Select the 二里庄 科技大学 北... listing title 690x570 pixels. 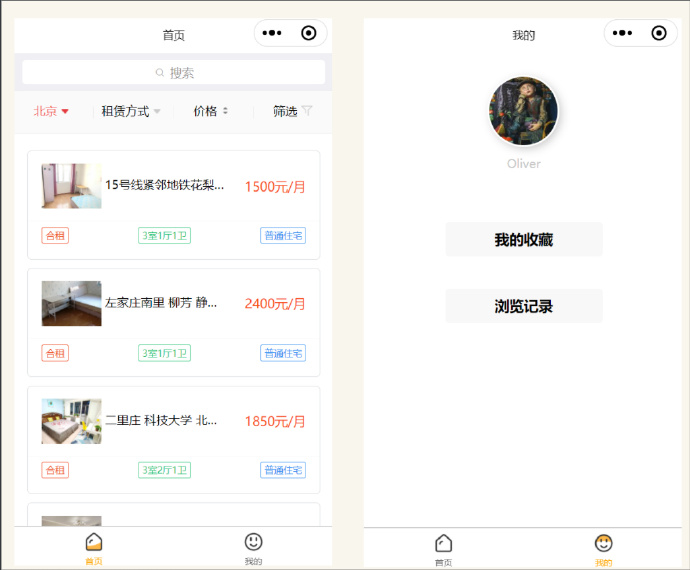coord(161,420)
